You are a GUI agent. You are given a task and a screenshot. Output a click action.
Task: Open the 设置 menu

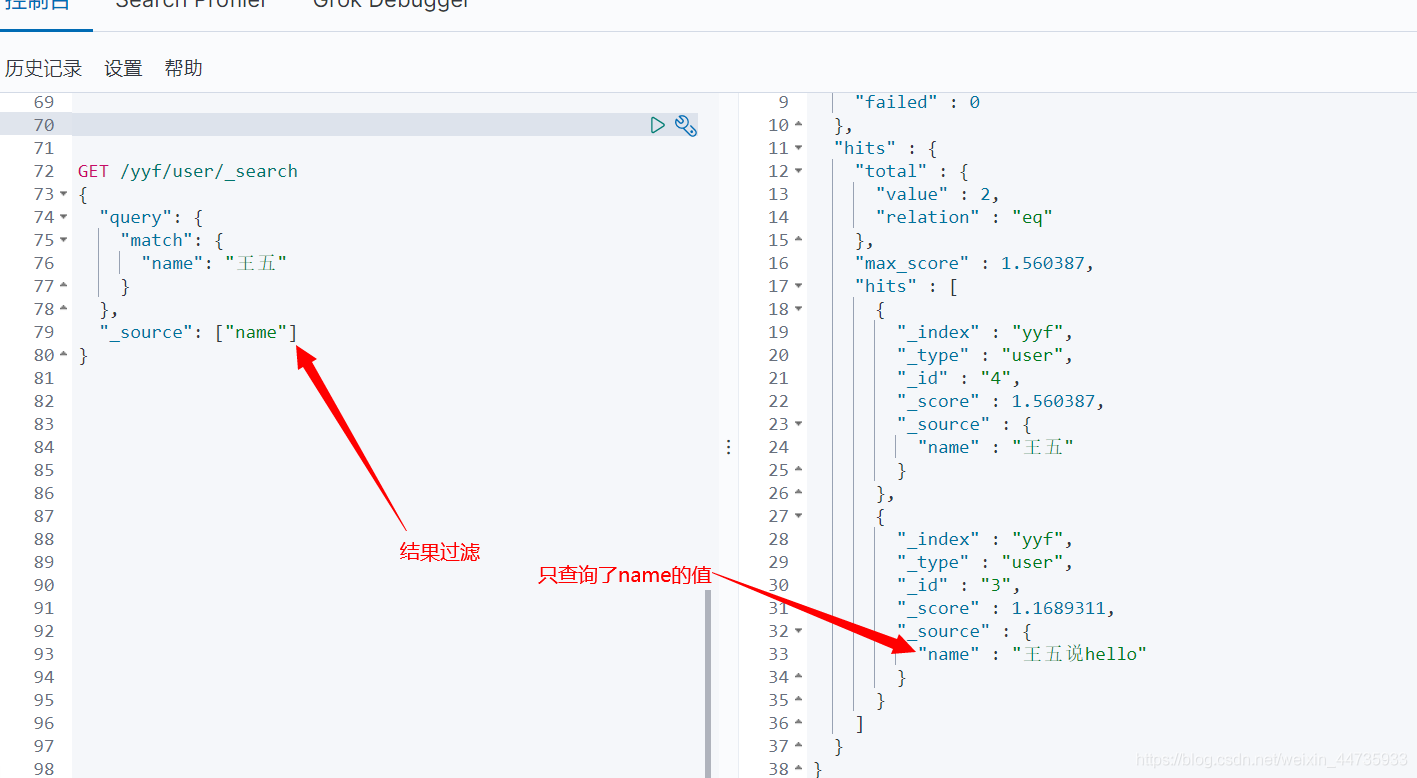[123, 68]
